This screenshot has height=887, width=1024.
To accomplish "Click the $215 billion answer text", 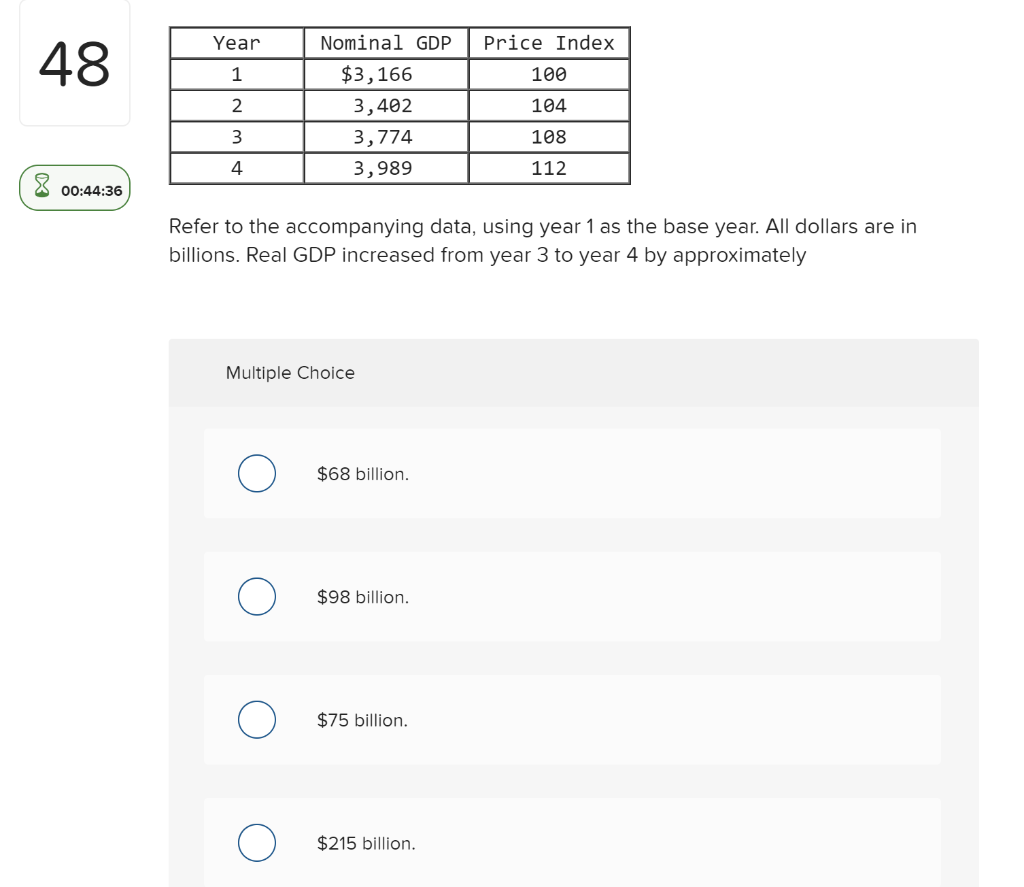I will click(x=366, y=843).
